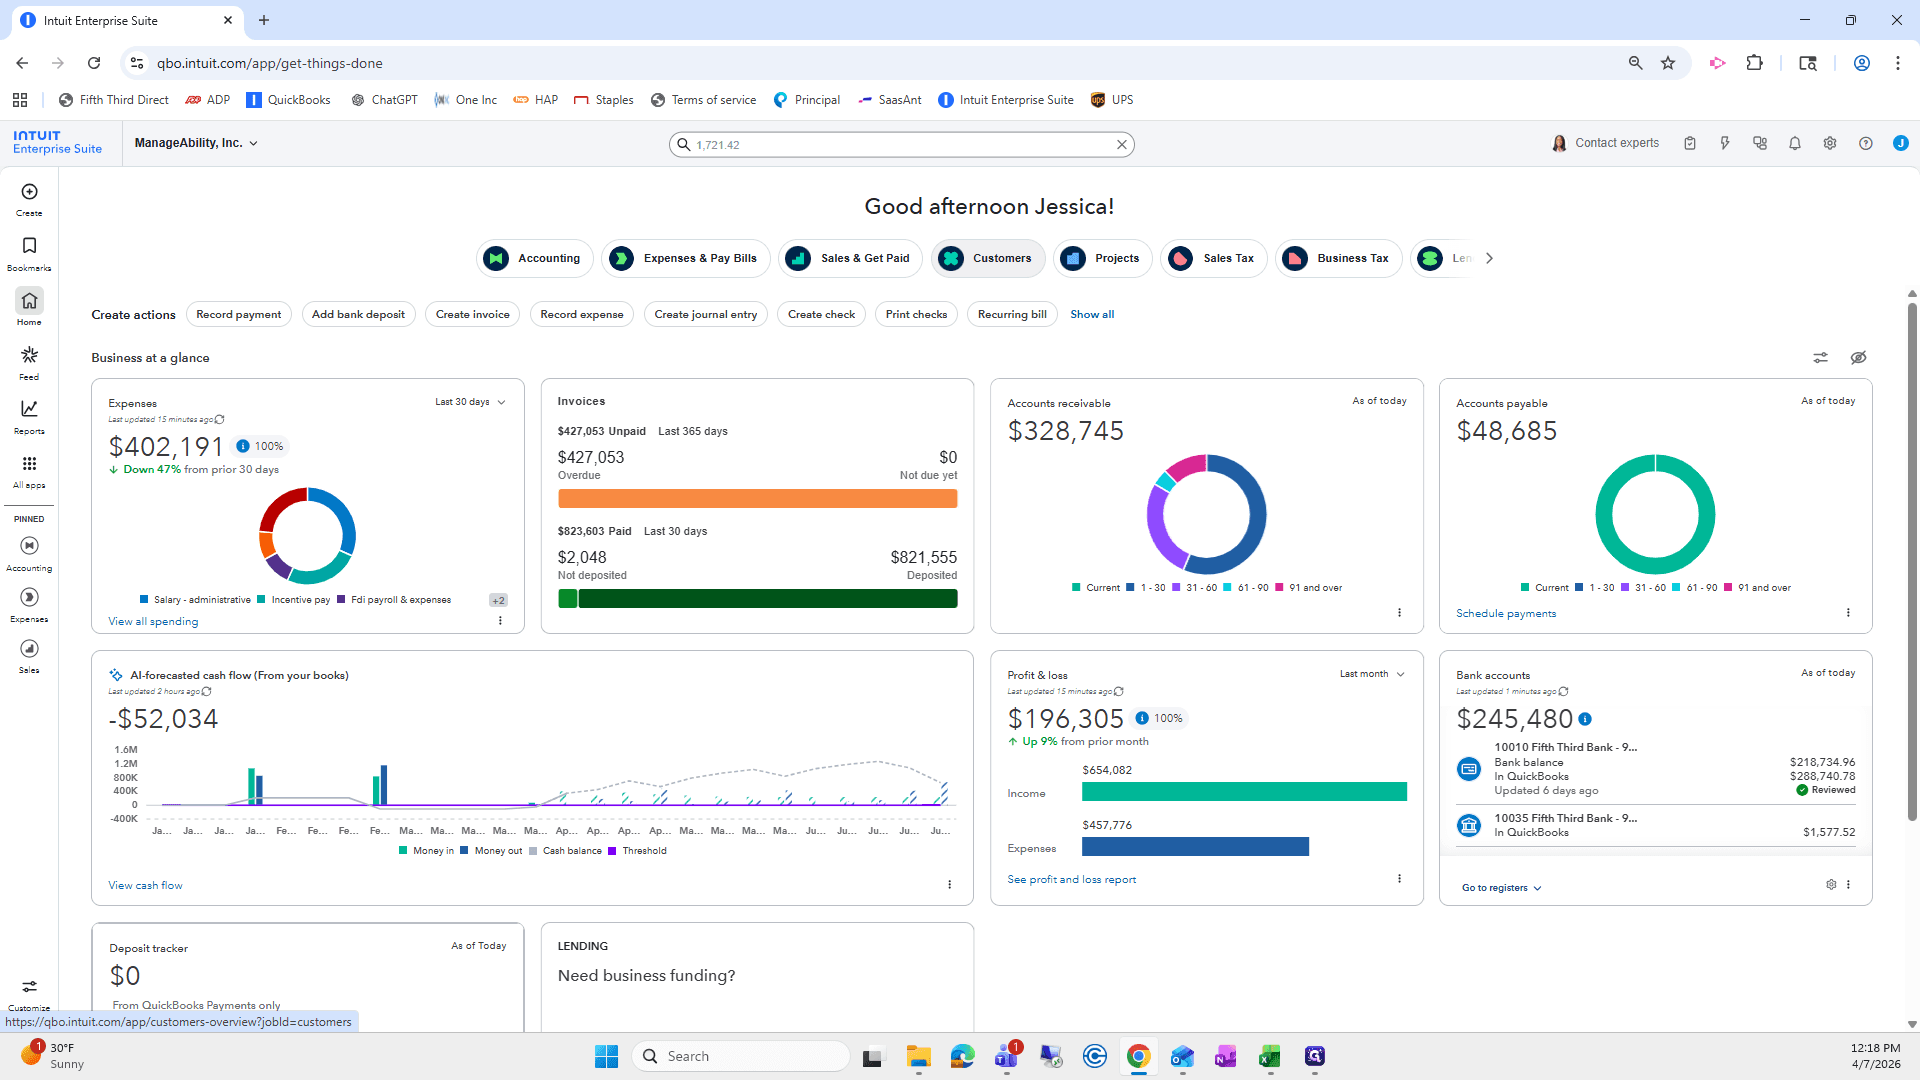Viewport: 1920px width, 1080px height.
Task: Show more tabs with the right chevron
Action: click(1489, 258)
